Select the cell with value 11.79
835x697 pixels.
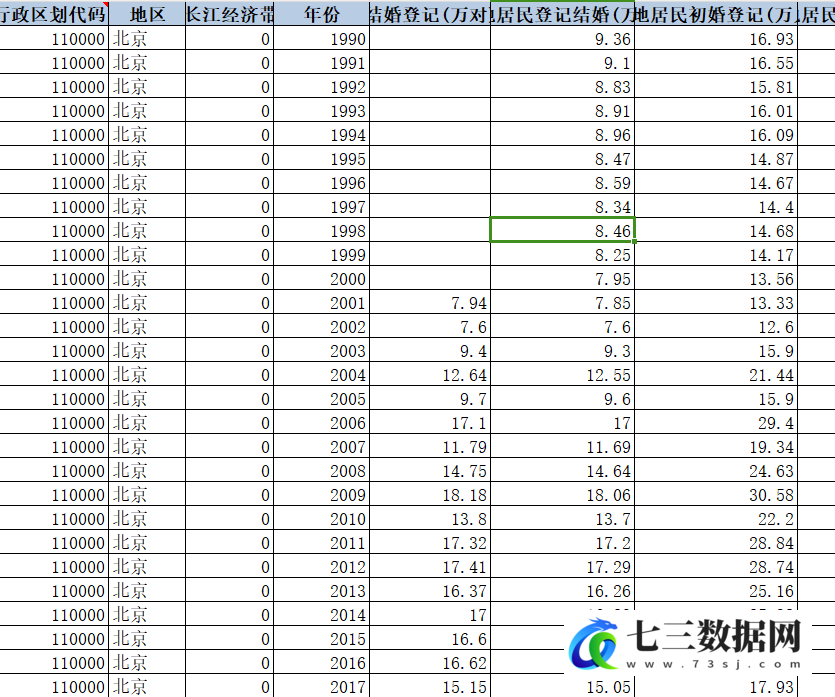coord(430,446)
